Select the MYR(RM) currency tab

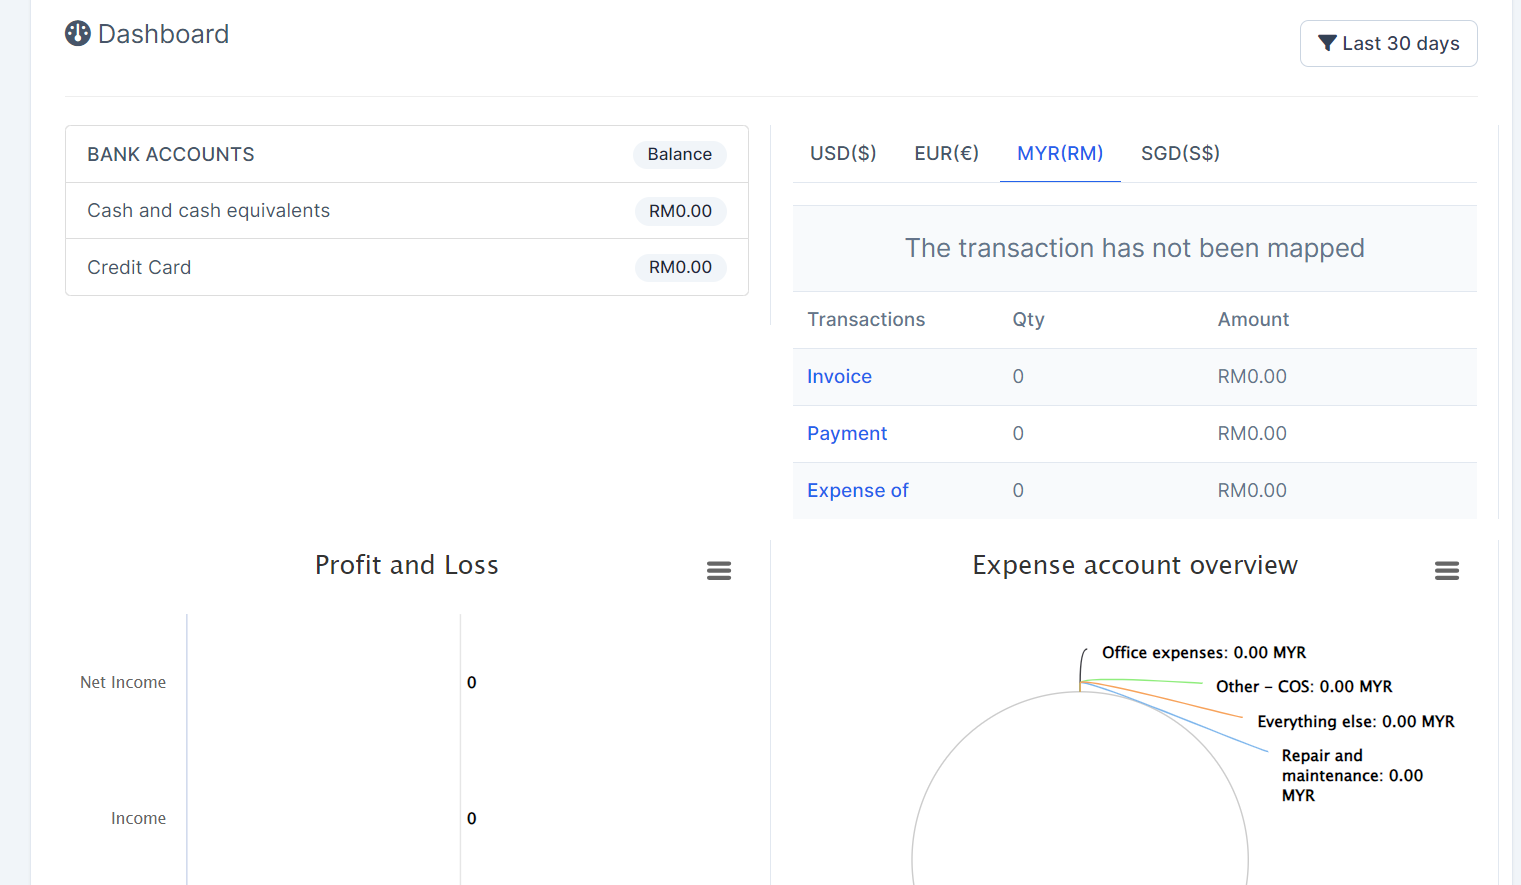pyautogui.click(x=1060, y=153)
